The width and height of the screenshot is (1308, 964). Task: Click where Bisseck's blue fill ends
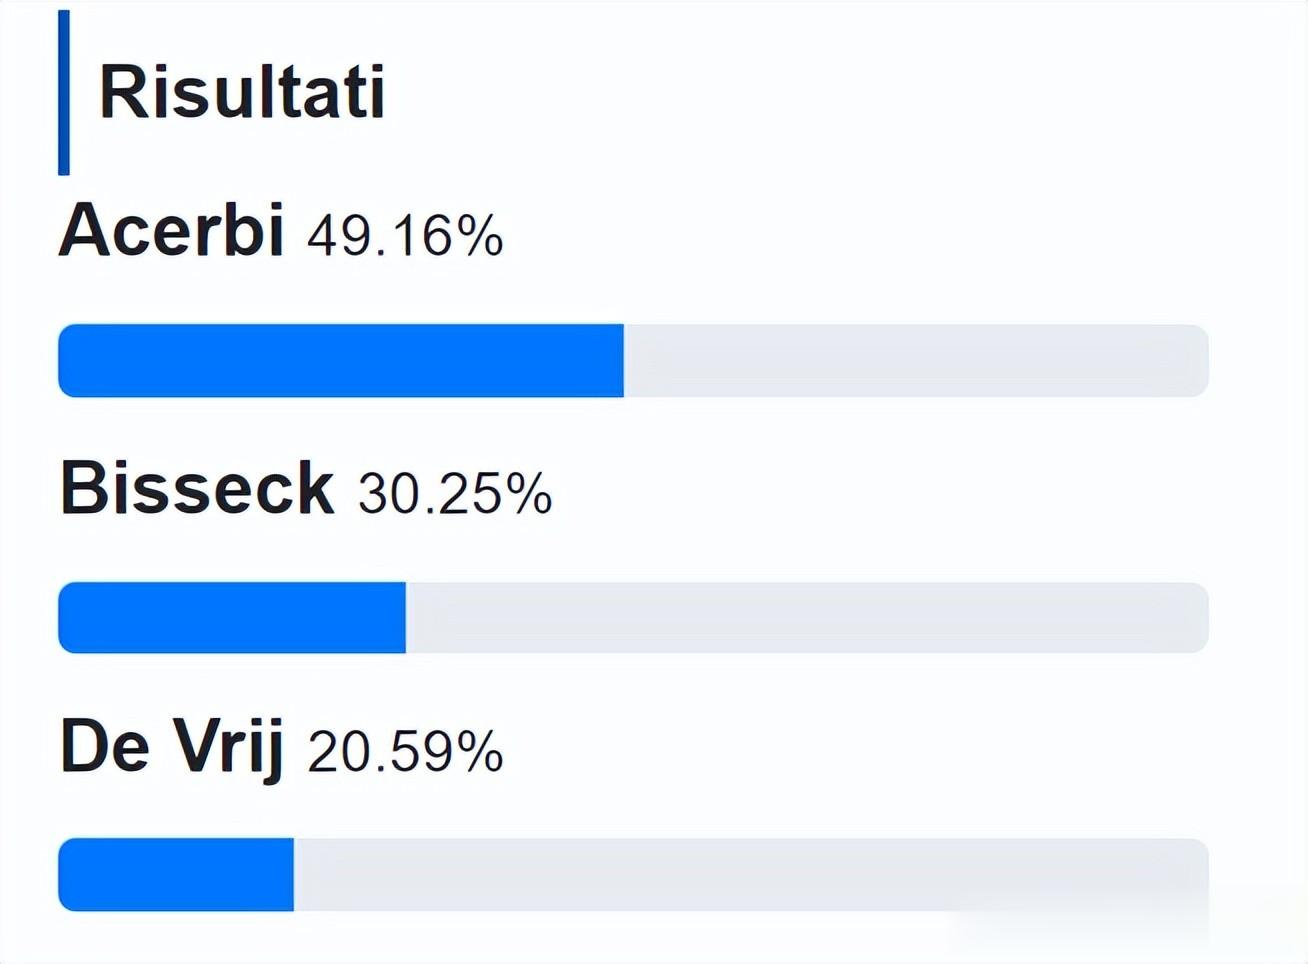(x=405, y=618)
